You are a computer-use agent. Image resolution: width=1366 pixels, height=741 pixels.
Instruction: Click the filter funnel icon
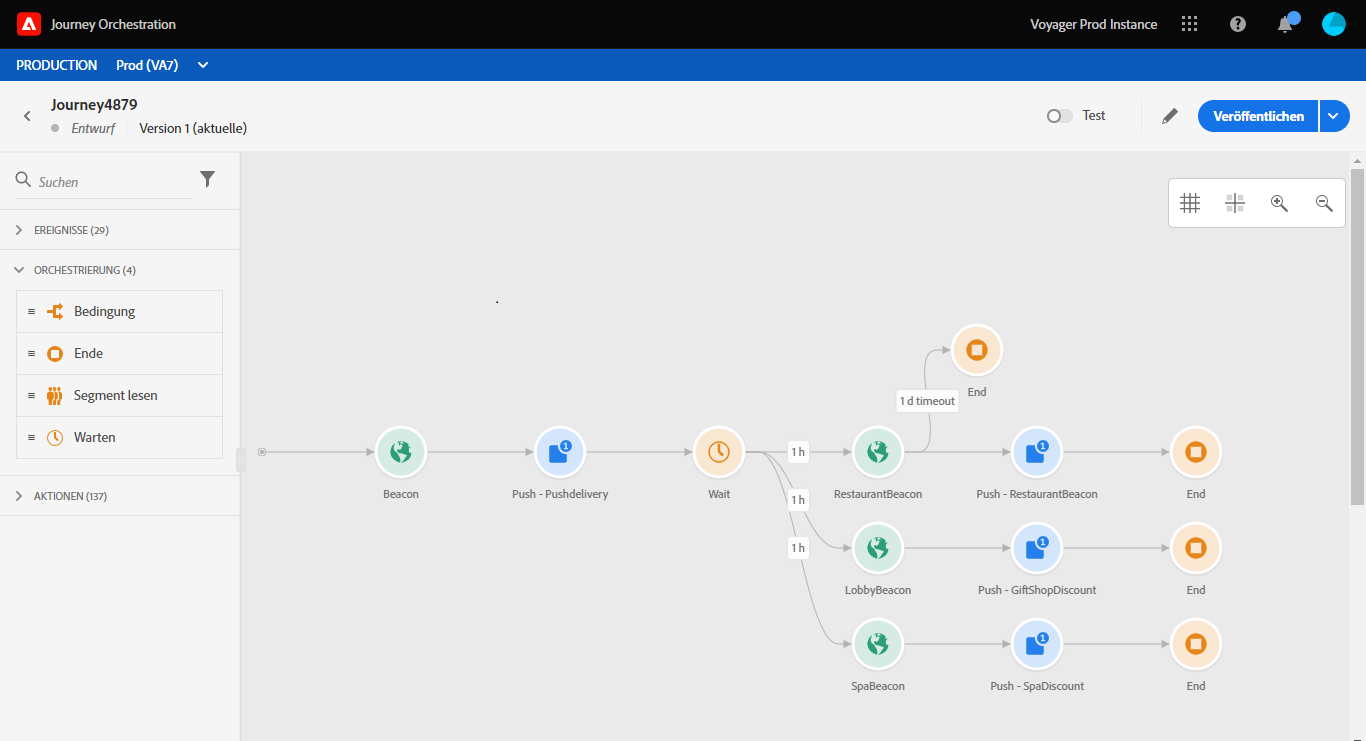(x=207, y=179)
